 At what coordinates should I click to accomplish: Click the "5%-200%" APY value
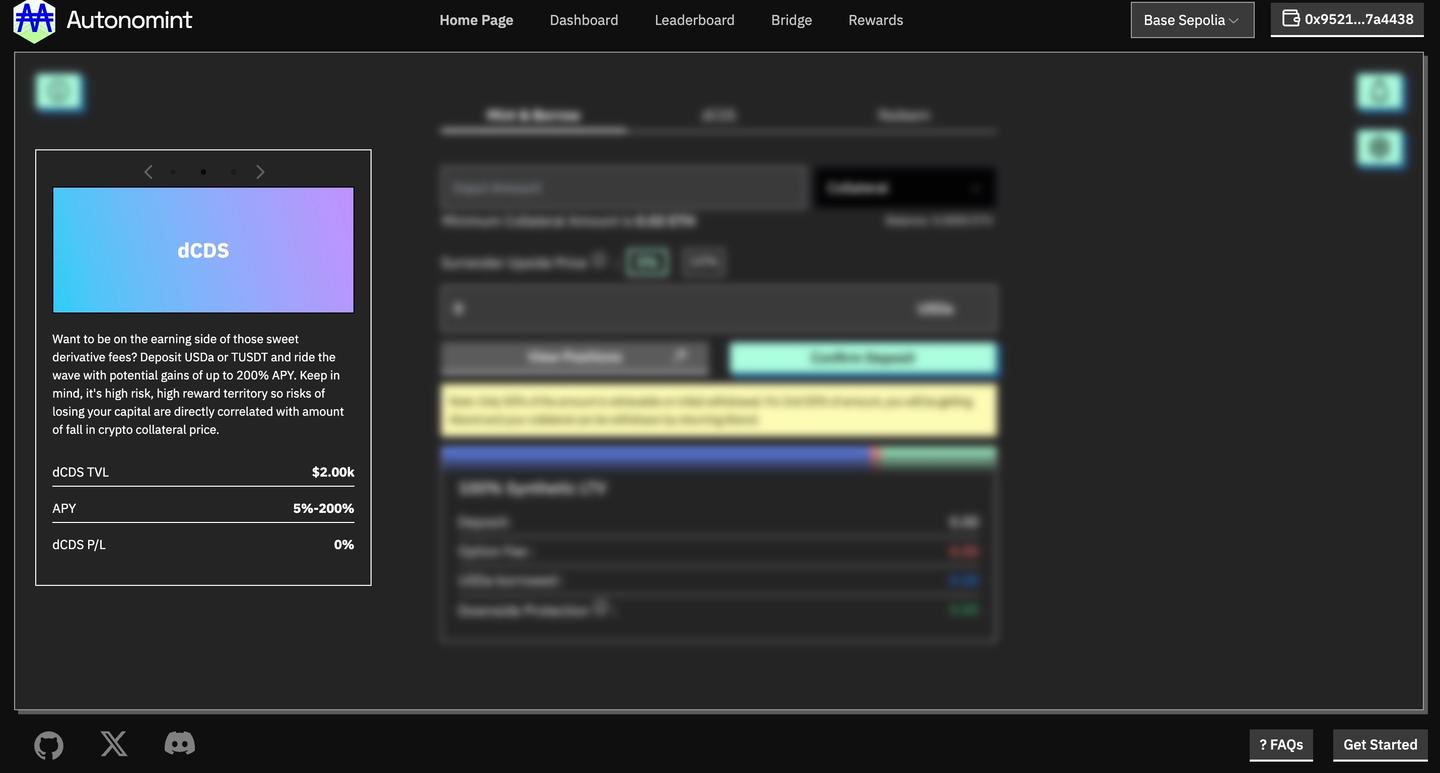point(323,508)
